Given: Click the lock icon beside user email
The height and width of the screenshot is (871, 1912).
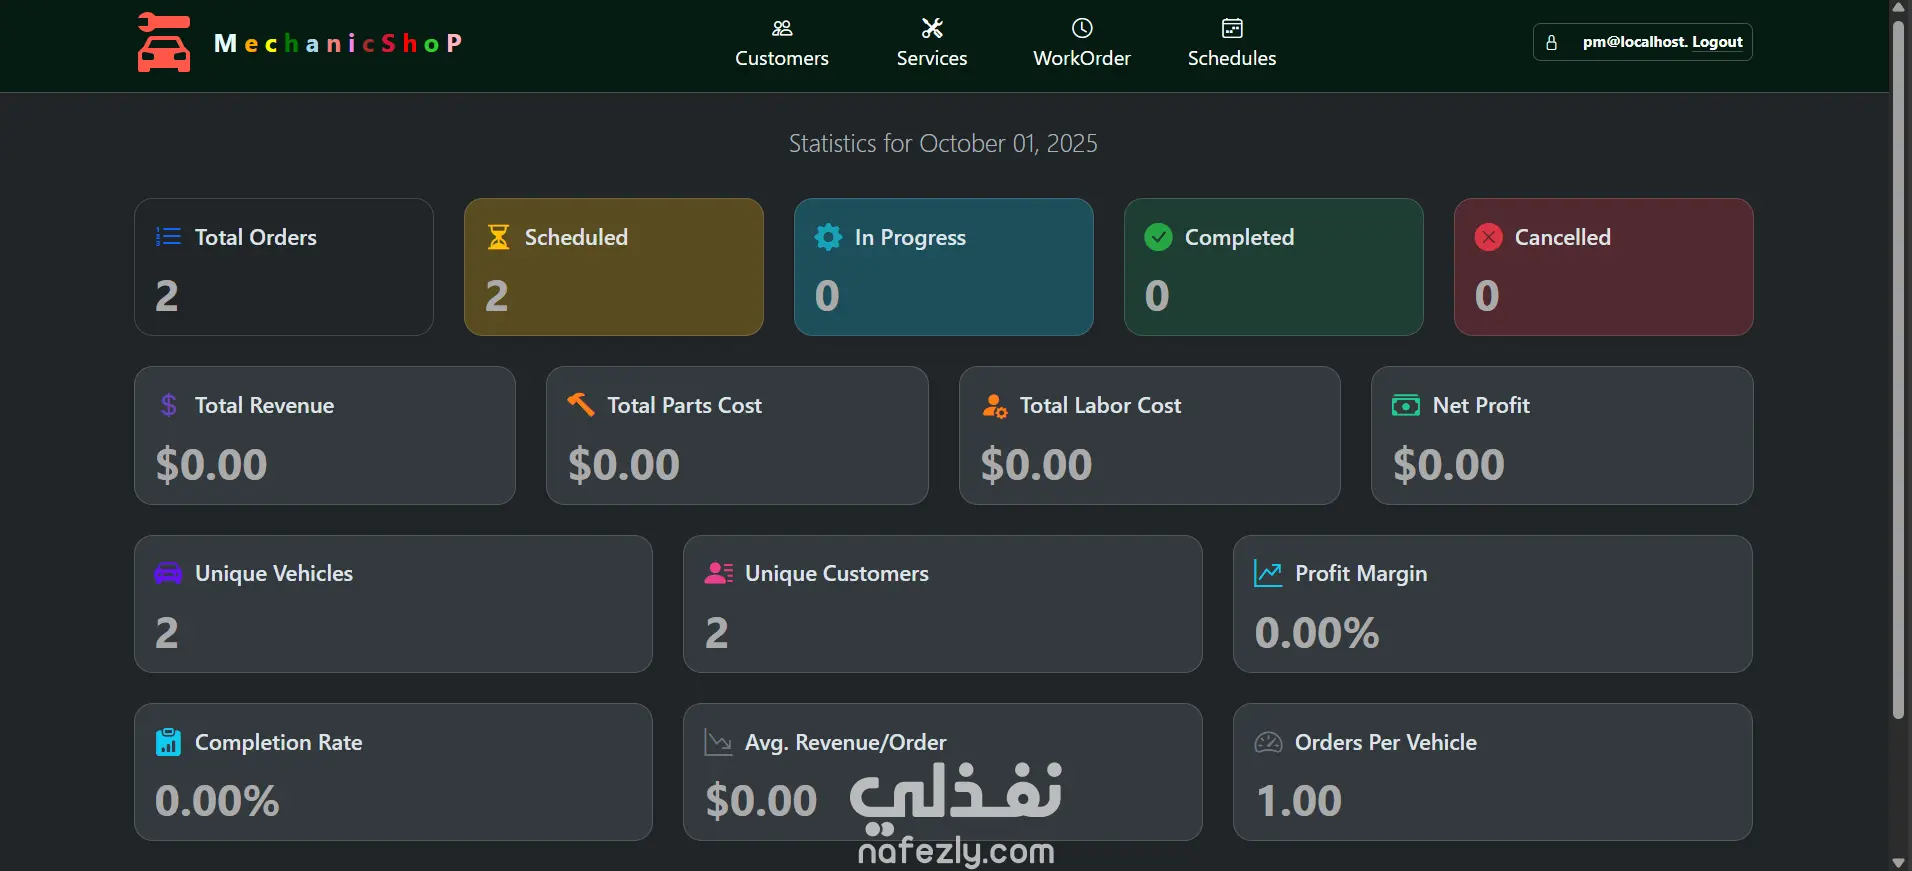Looking at the screenshot, I should pos(1551,43).
